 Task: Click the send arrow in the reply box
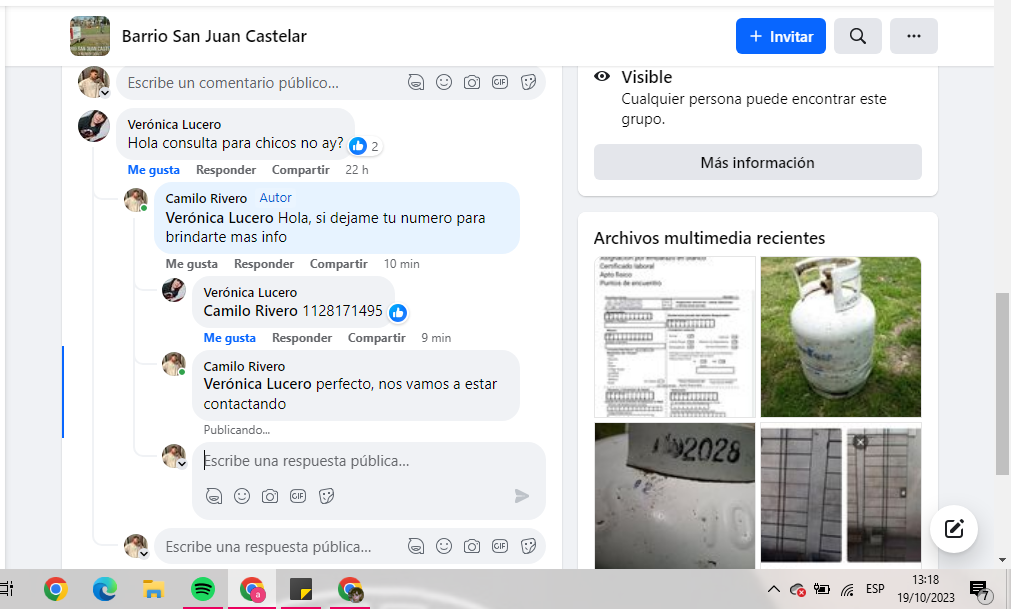pyautogui.click(x=522, y=496)
